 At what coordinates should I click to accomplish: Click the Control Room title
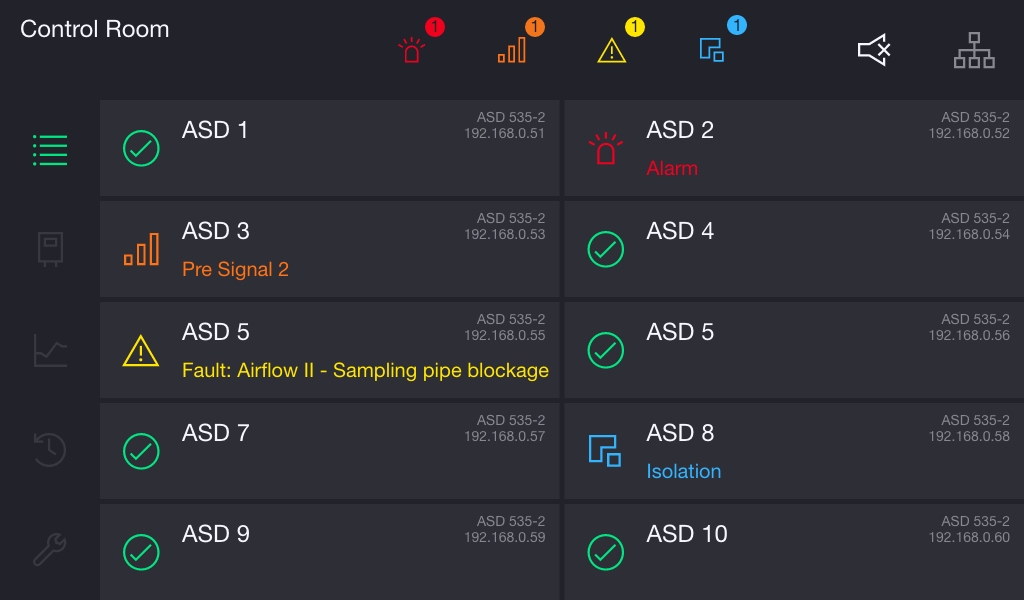coord(94,29)
